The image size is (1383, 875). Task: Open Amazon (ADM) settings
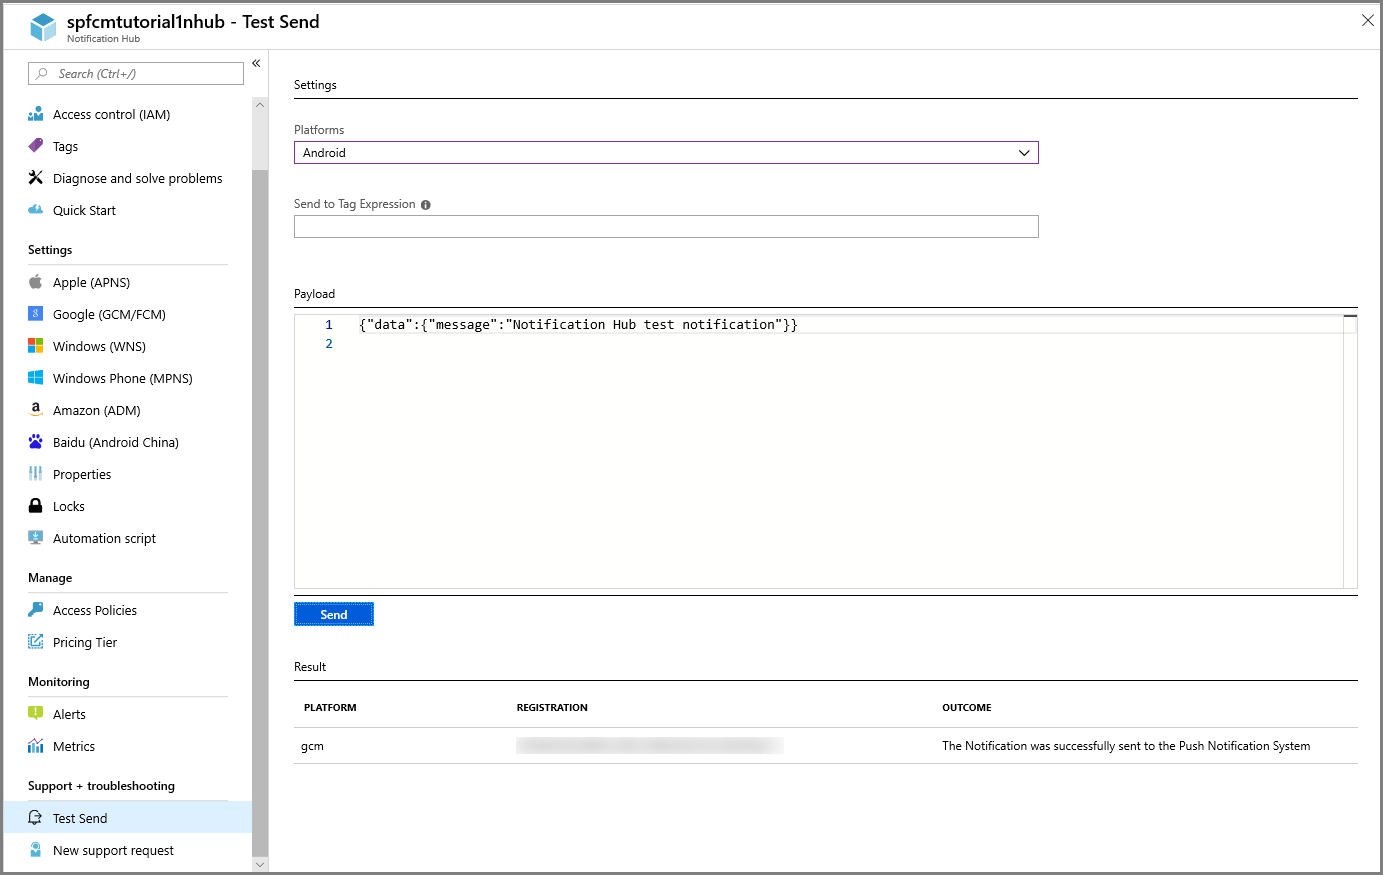tap(95, 410)
